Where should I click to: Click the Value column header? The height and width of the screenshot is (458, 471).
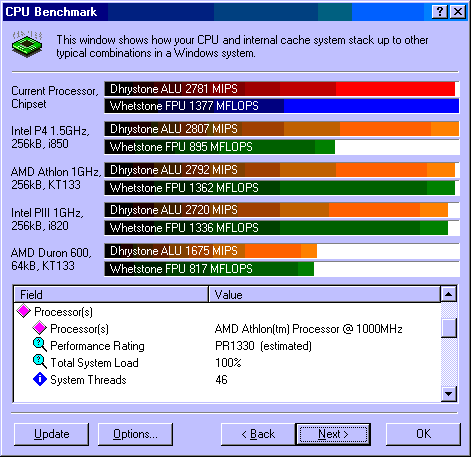[x=324, y=294]
